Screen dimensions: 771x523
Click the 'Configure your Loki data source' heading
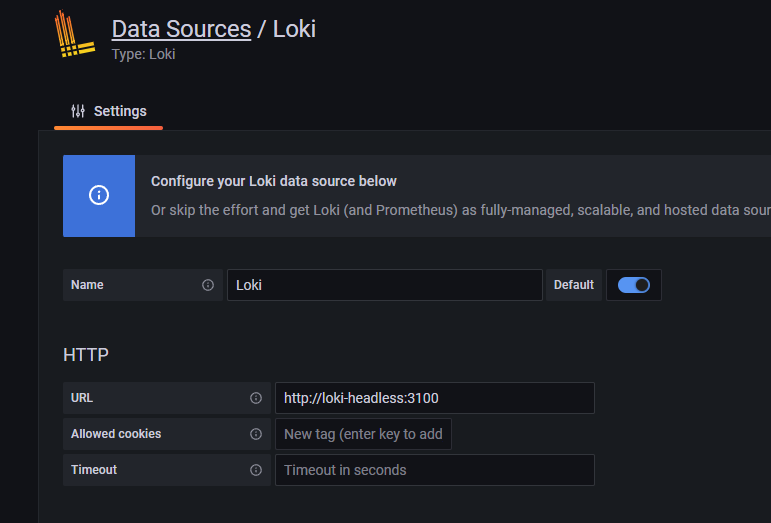[x=274, y=181]
